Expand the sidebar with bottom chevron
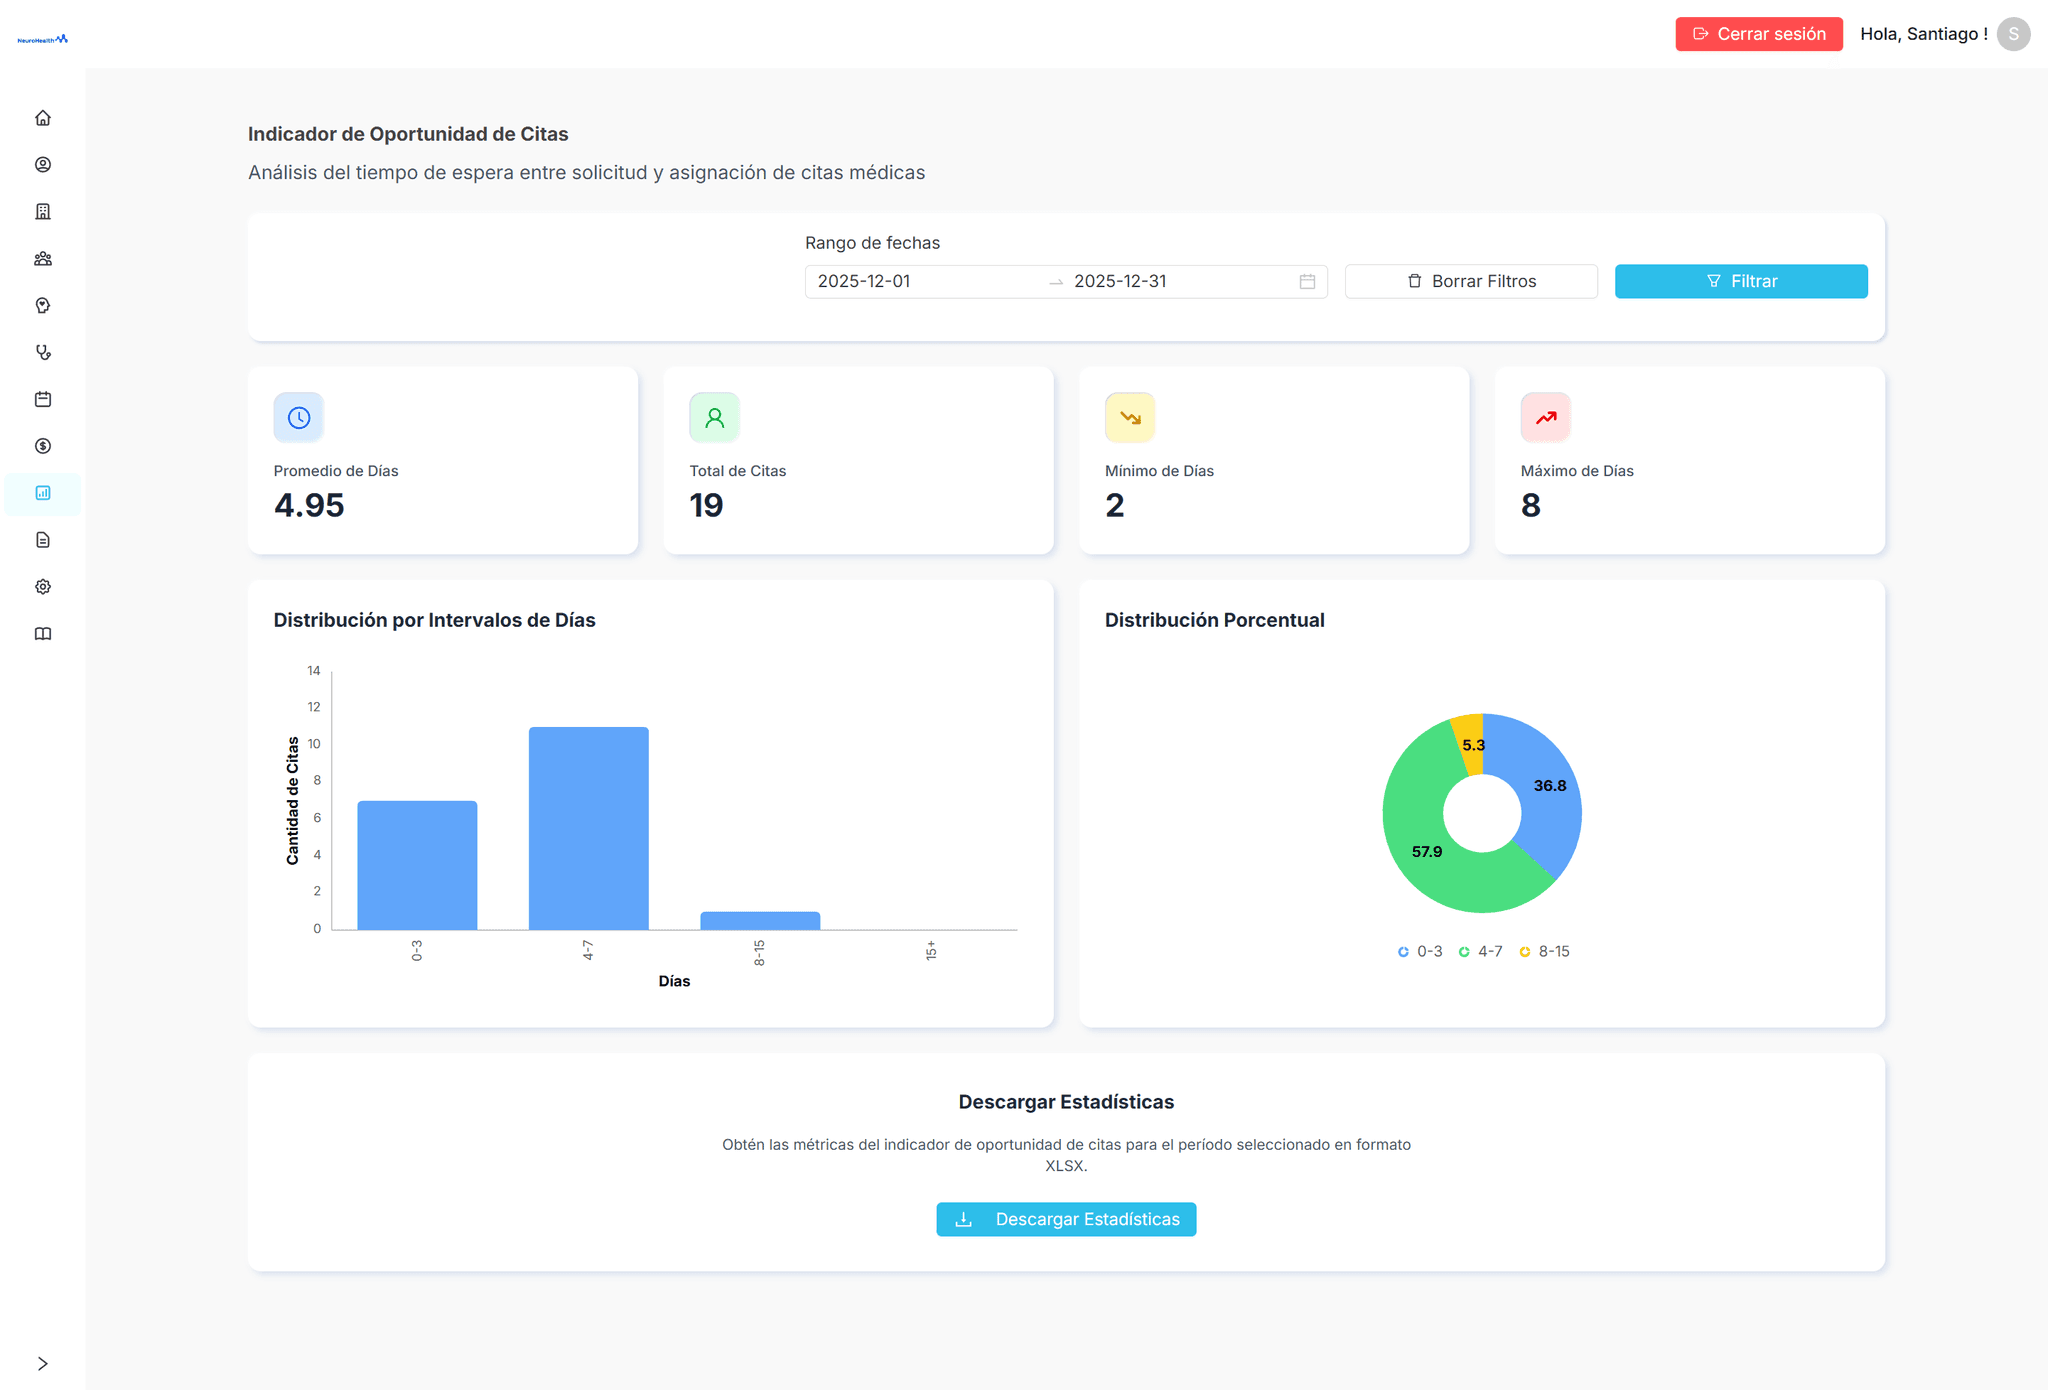This screenshot has width=2048, height=1390. 43,1364
